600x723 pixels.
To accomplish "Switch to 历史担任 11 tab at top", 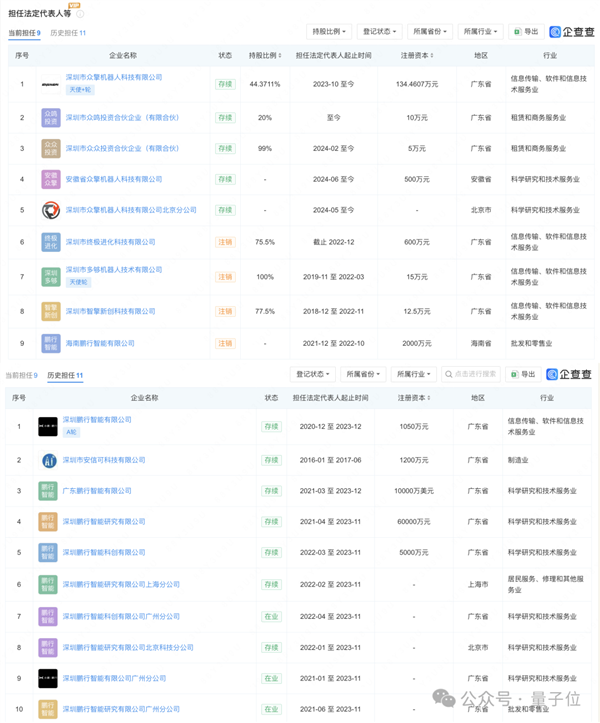I will click(68, 33).
